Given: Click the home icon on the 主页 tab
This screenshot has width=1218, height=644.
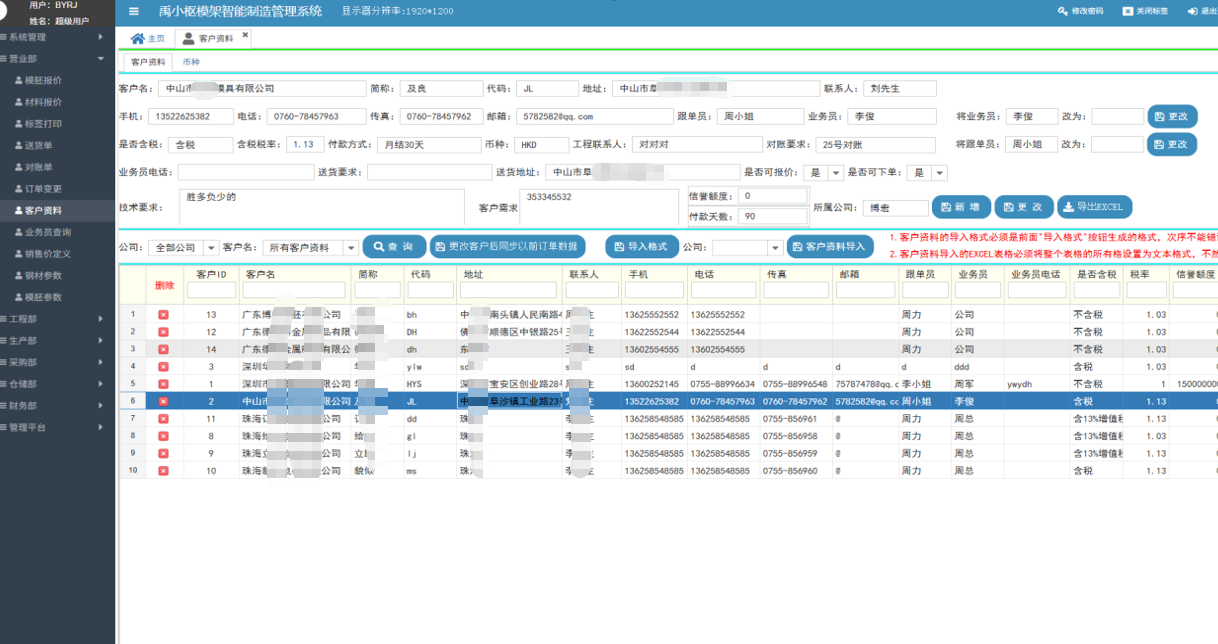Looking at the screenshot, I should [x=137, y=38].
